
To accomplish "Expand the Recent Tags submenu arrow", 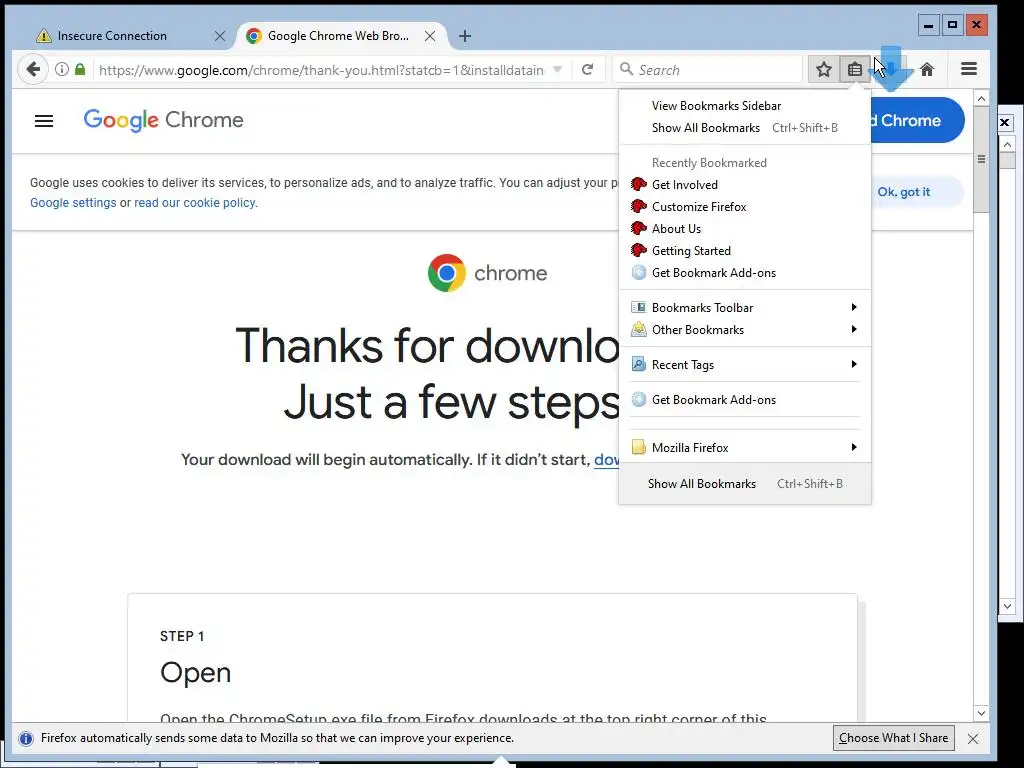I will pyautogui.click(x=854, y=364).
